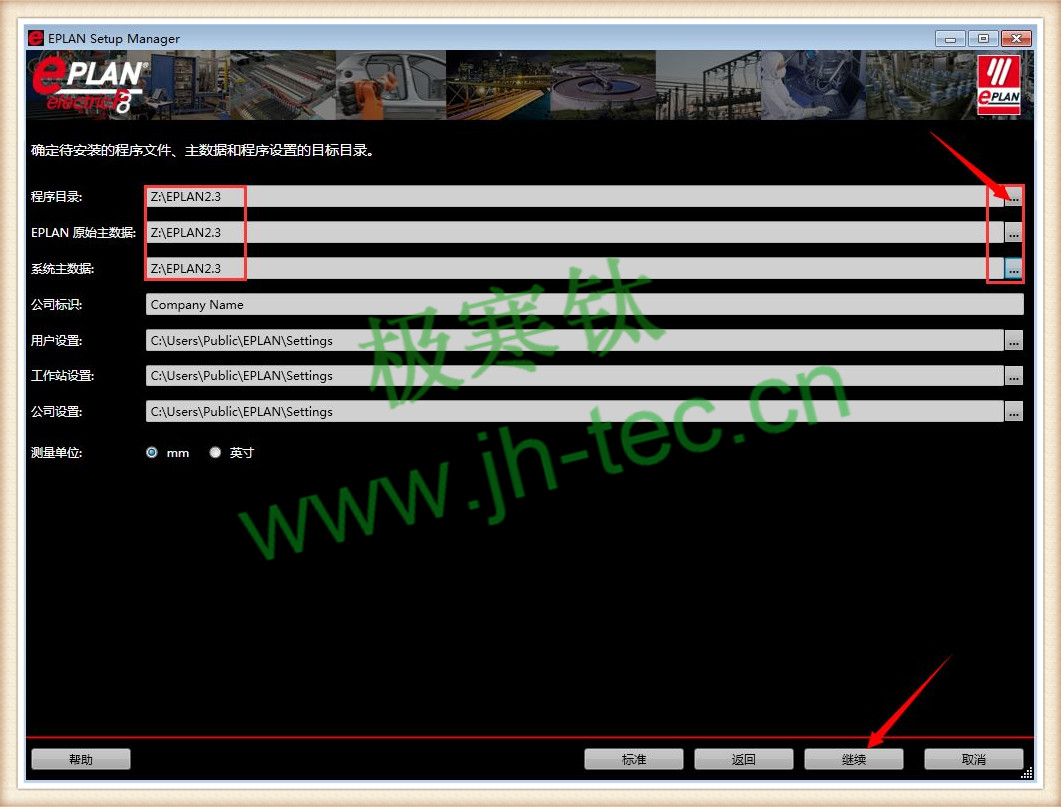Screen dimensions: 1061x807
Task: Click the EPLAN 原始主数据 label
Action: point(83,233)
